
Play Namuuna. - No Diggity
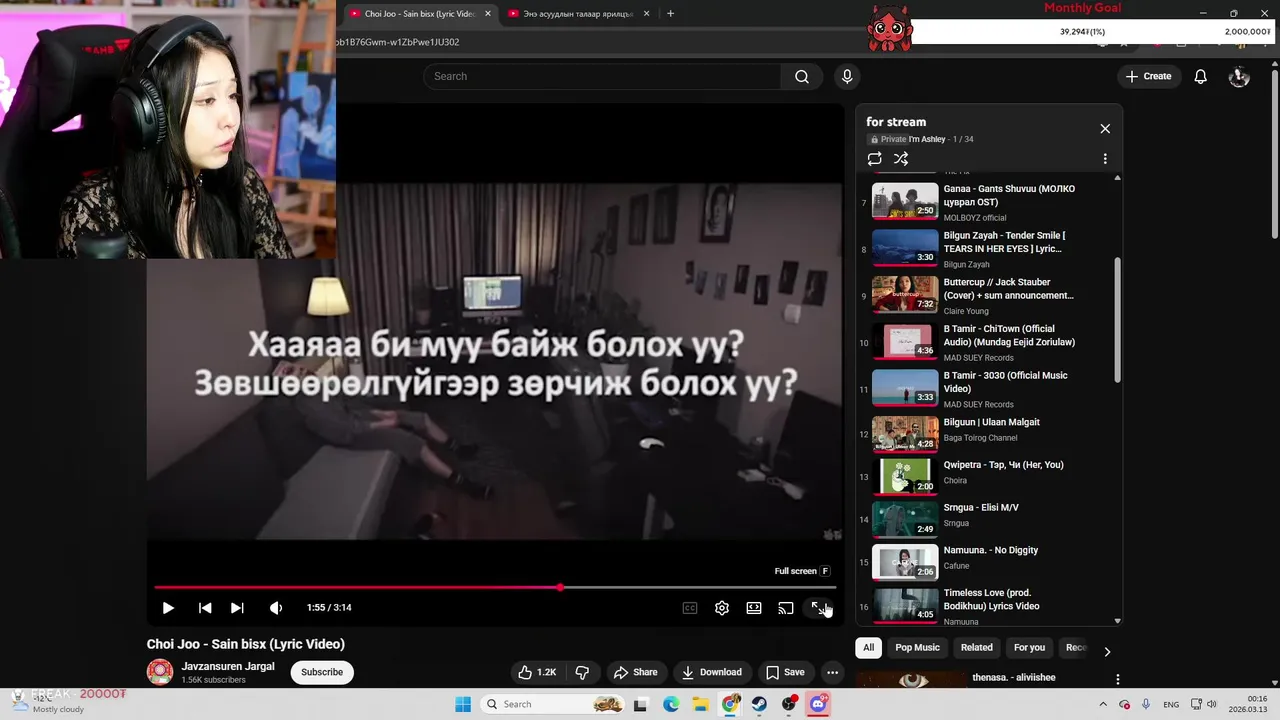point(987,562)
